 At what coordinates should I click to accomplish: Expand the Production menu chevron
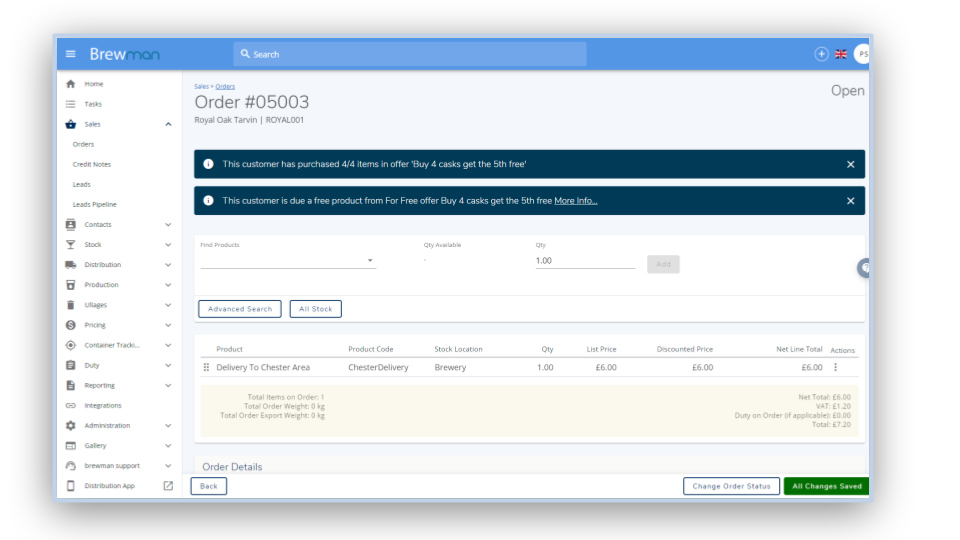168,285
